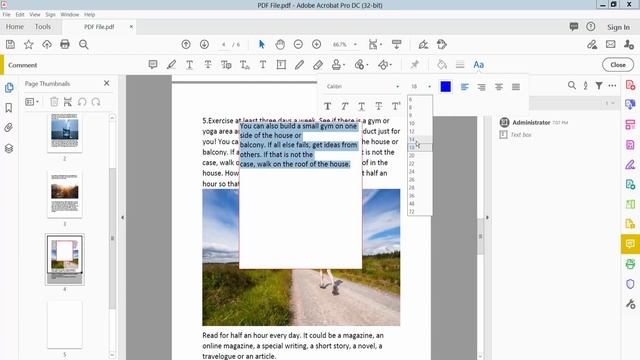
Task: Select the Add text comment tool
Action: click(263, 64)
